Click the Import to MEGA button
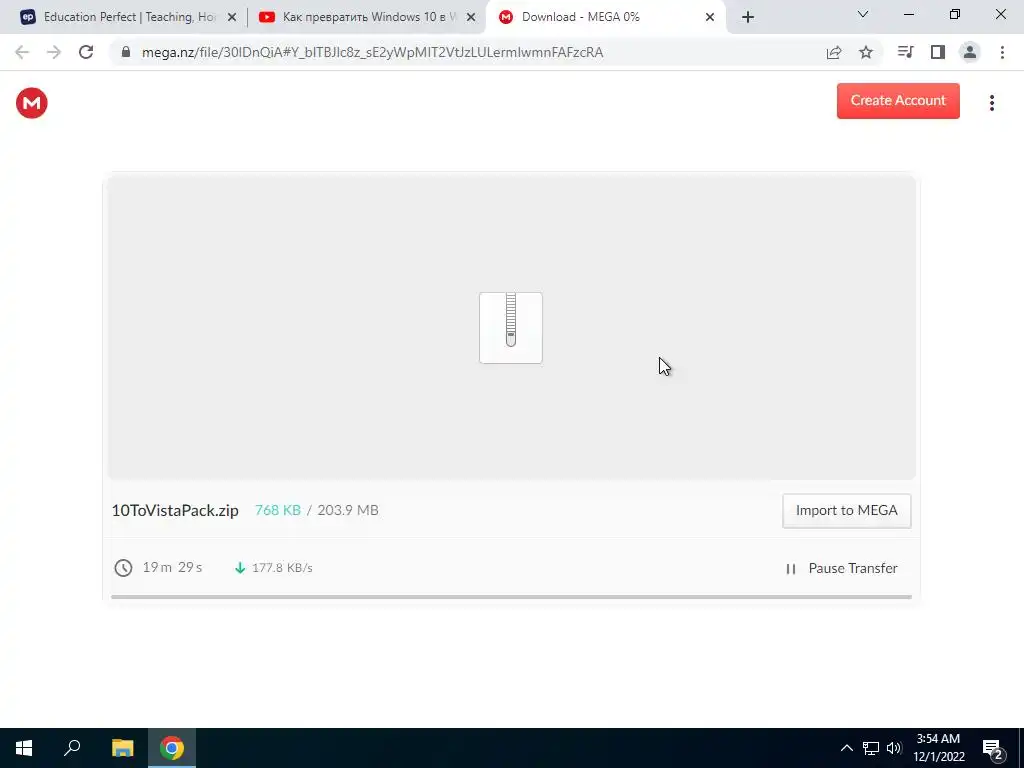Screen dimensions: 1024x768 (x=846, y=511)
